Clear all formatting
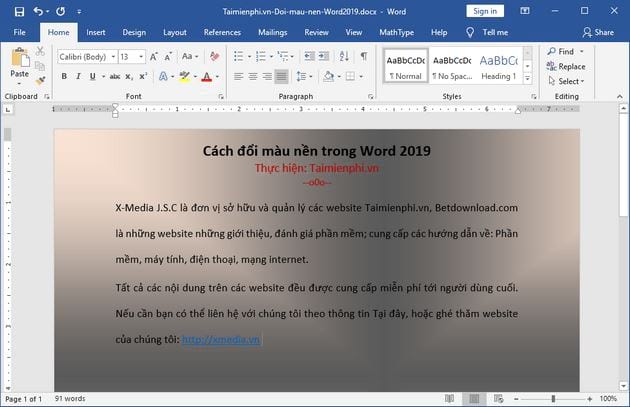630x407 pixels. (x=215, y=56)
